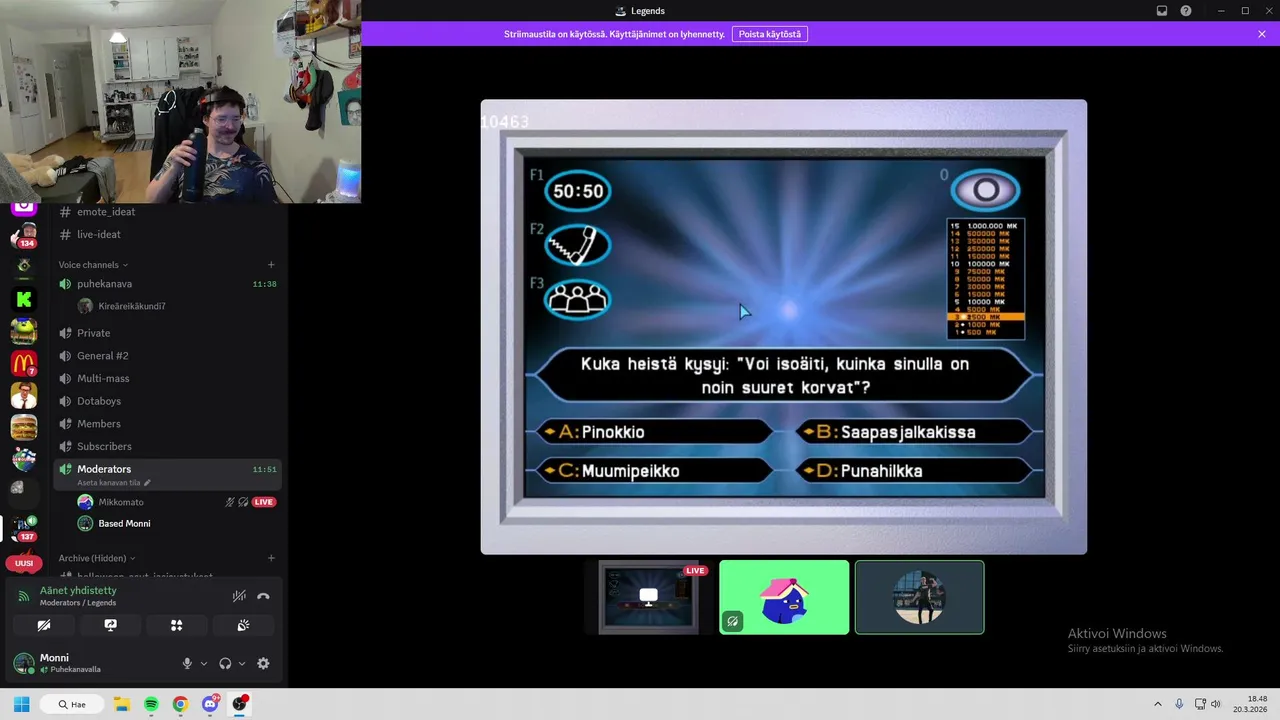The image size is (1280, 720).
Task: Open the inbox icon in title bar
Action: pos(1162,11)
